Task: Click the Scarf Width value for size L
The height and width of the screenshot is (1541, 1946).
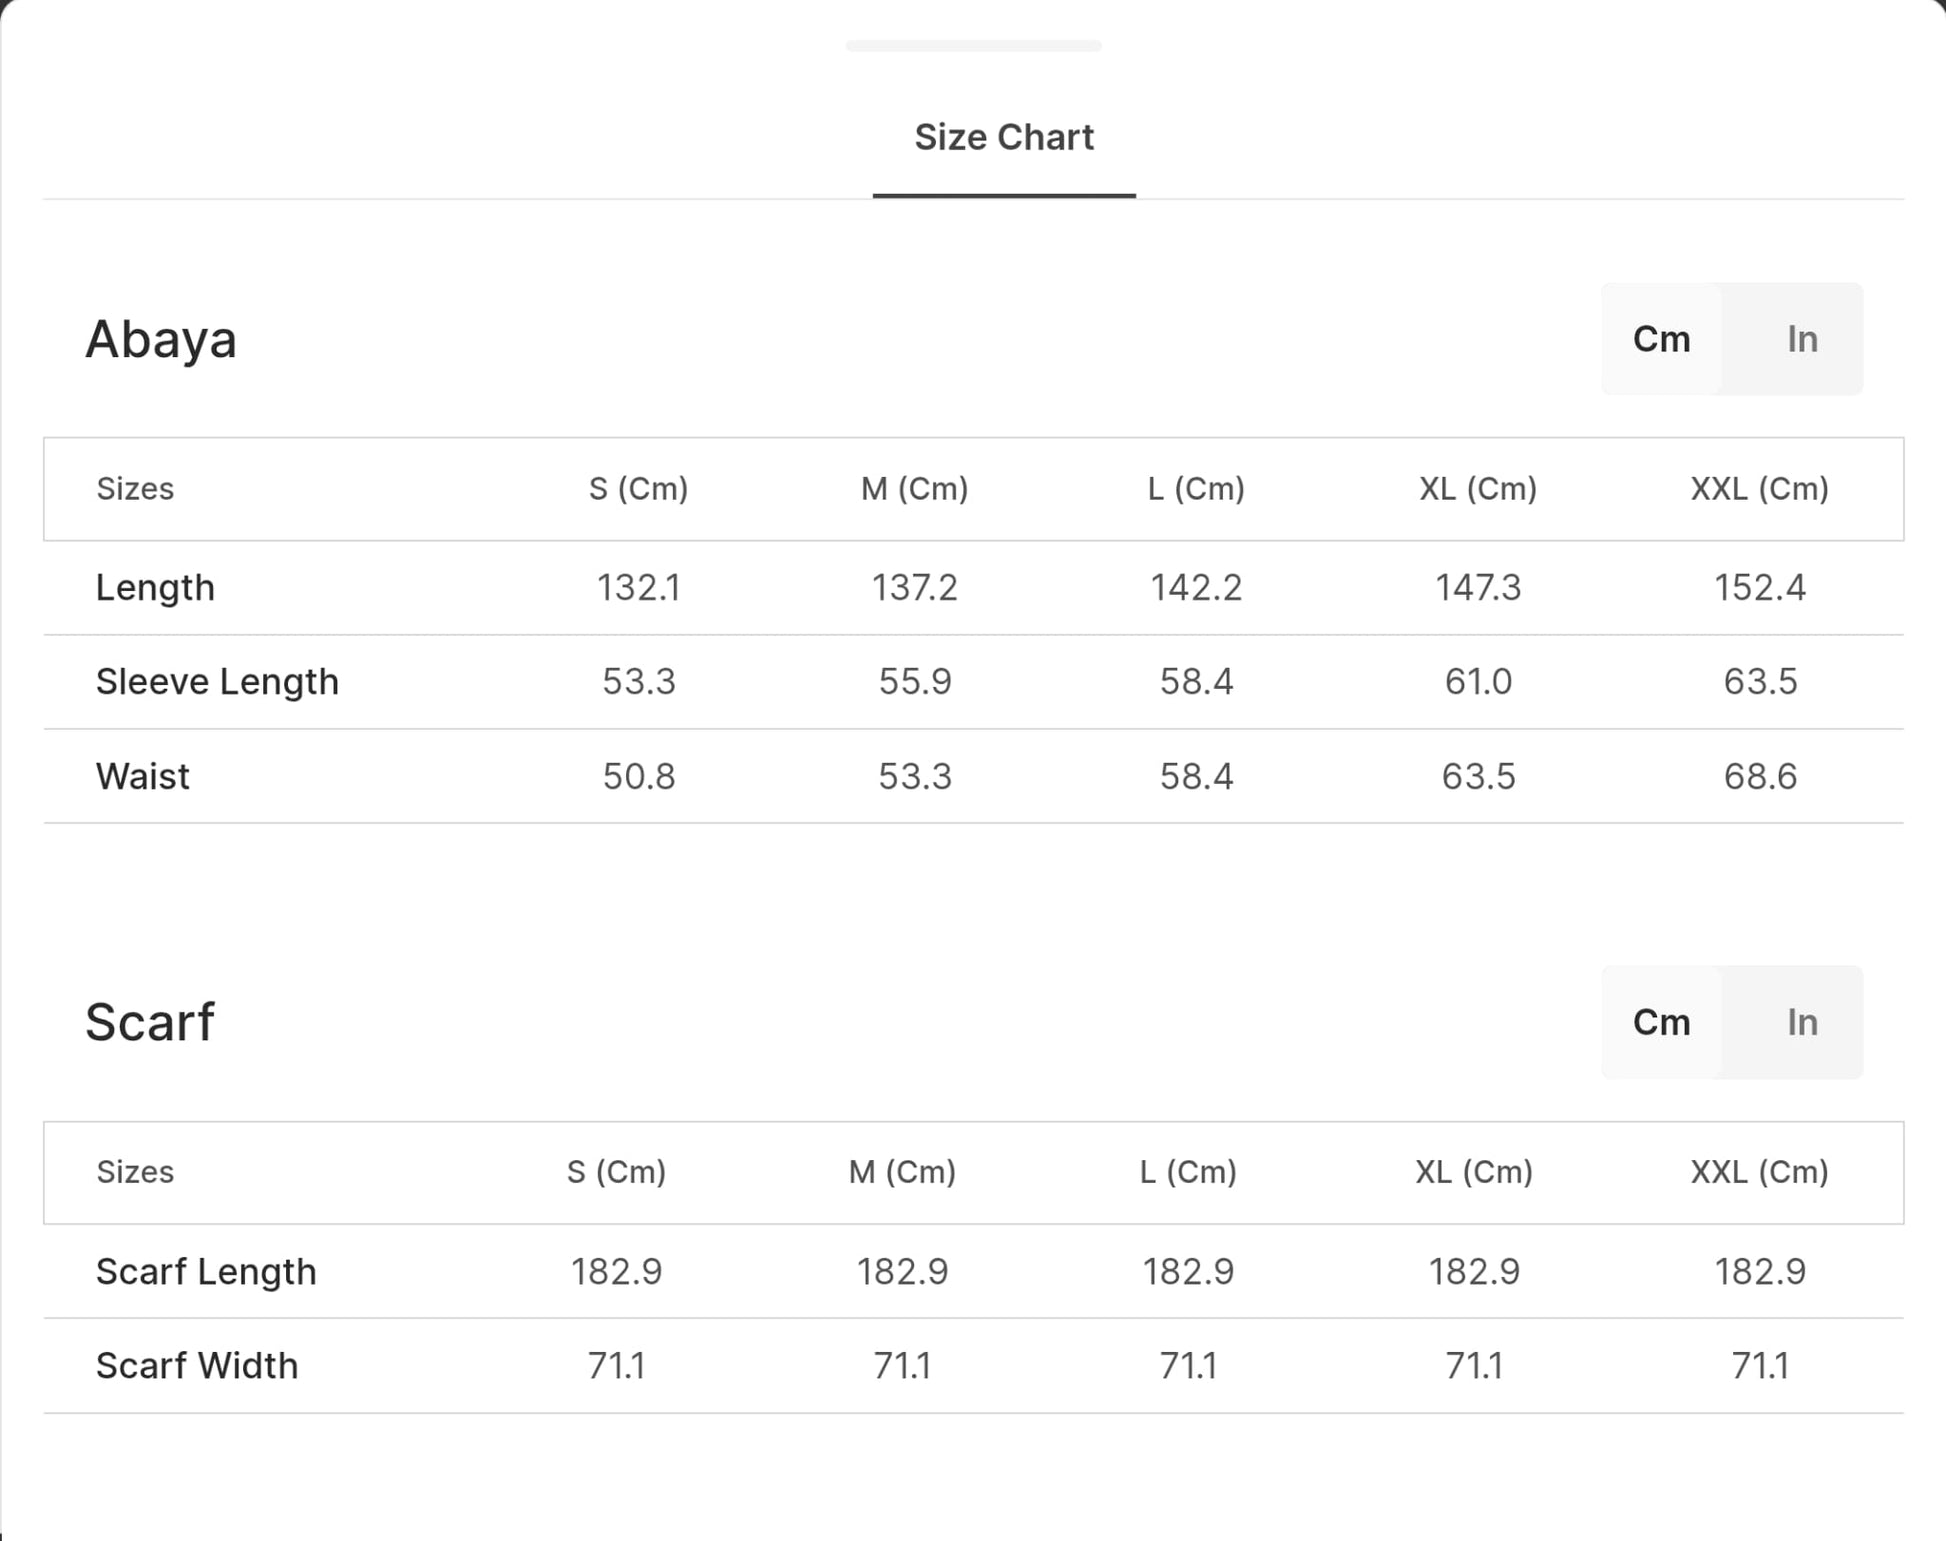Action: [1188, 1365]
